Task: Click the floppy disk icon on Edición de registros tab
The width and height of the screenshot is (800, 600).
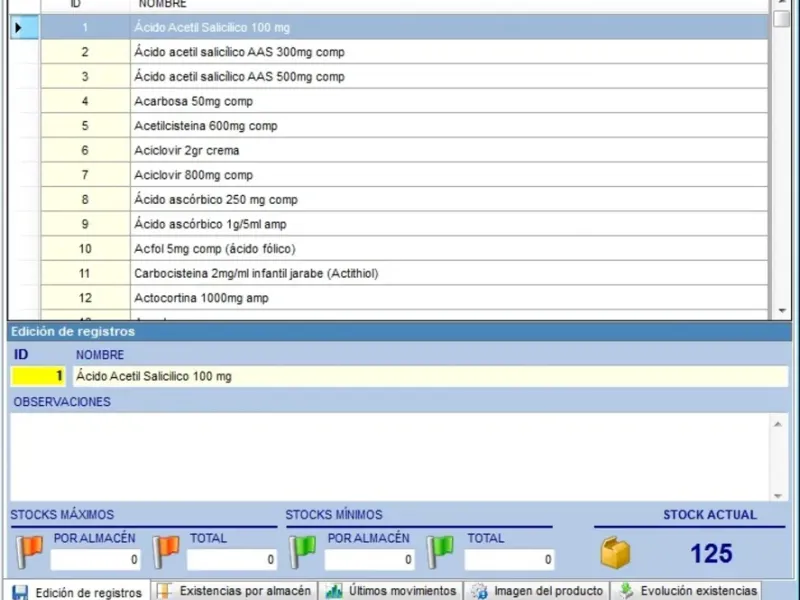Action: (x=20, y=592)
